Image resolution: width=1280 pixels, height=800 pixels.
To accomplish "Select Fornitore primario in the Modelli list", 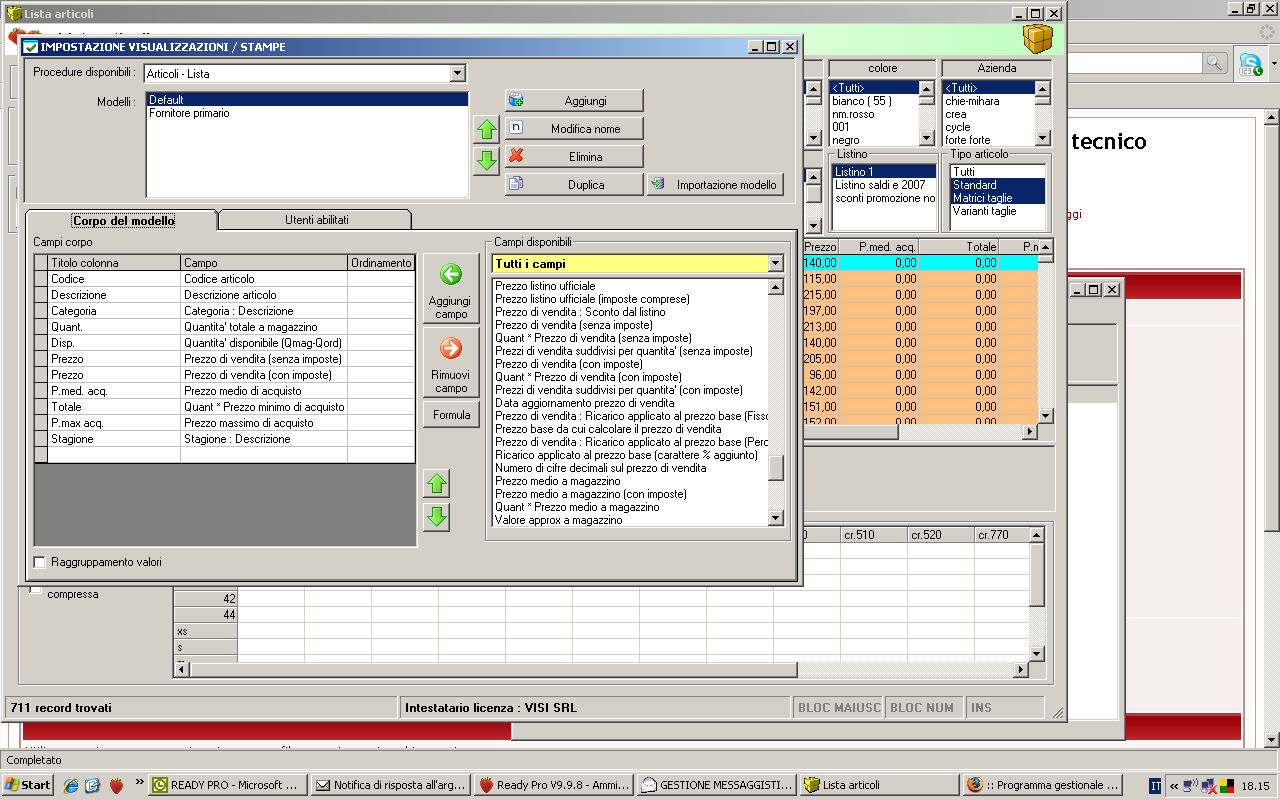I will click(x=189, y=113).
